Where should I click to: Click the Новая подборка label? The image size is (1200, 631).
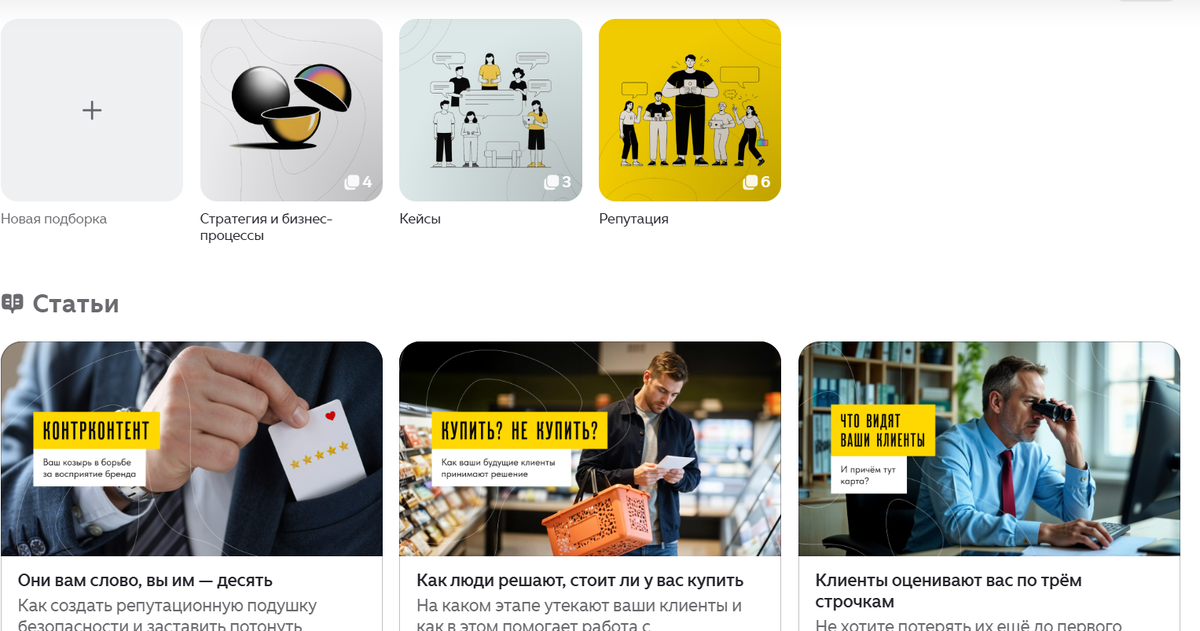pyautogui.click(x=54, y=219)
